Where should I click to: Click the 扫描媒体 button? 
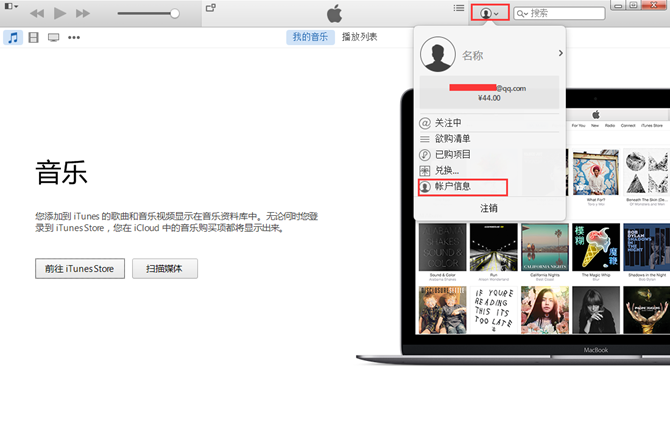point(165,268)
